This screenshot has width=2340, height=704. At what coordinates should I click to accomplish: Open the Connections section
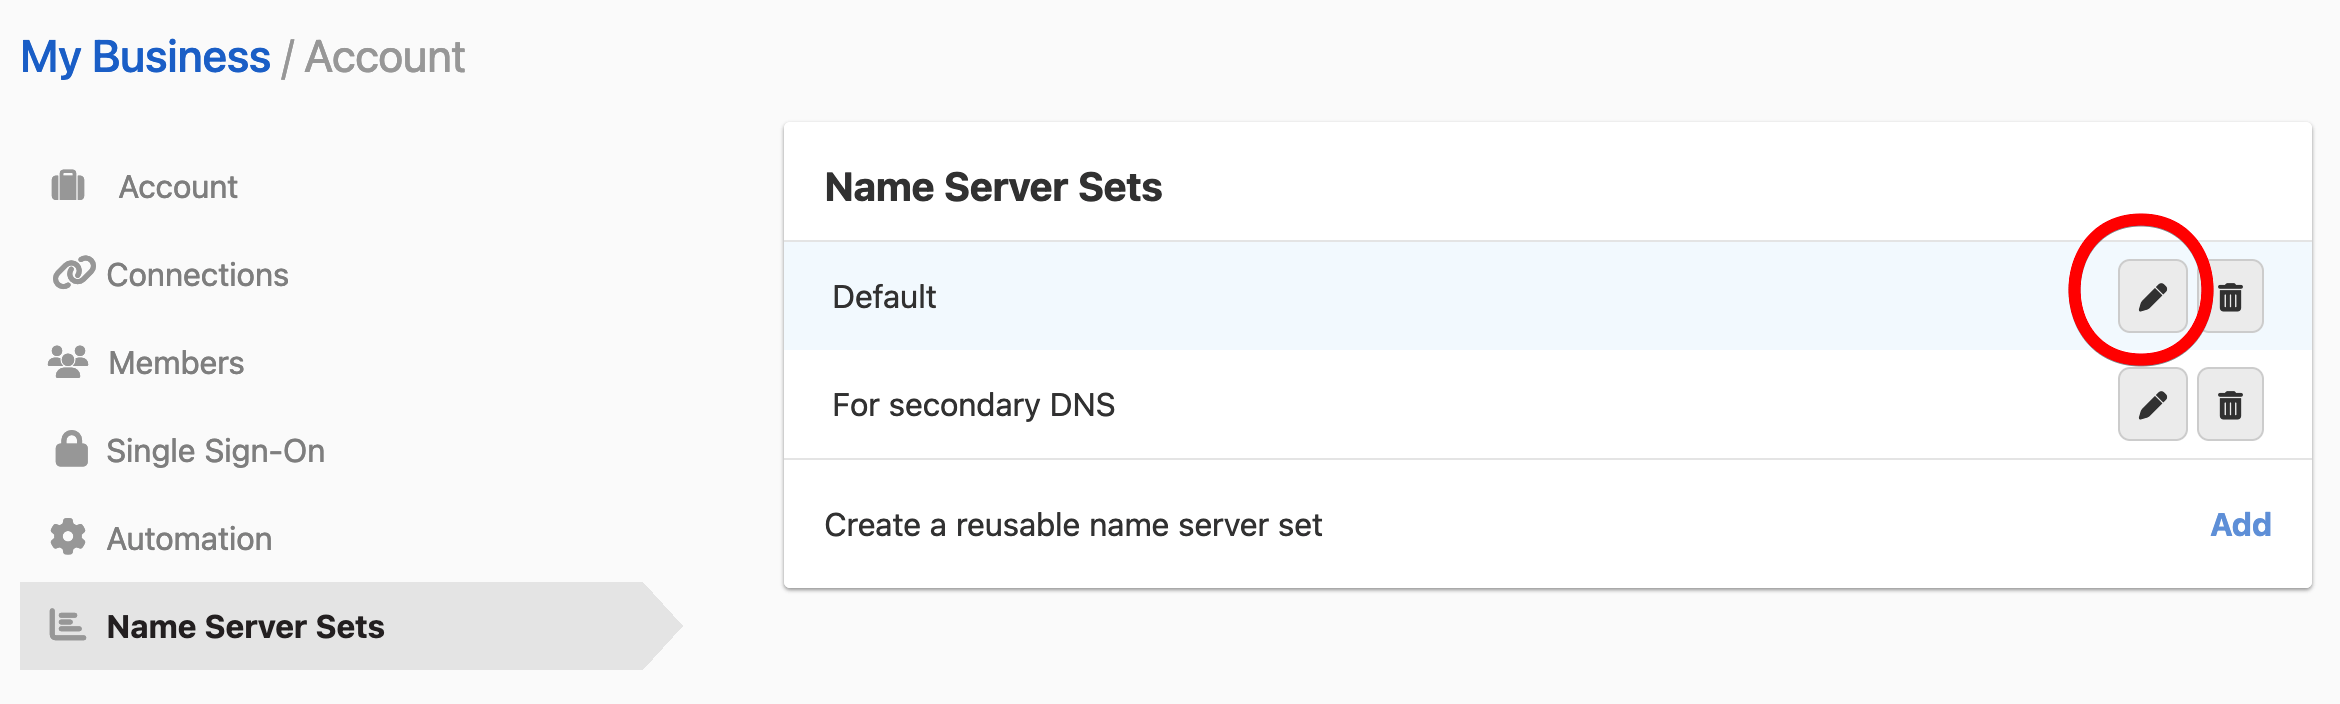(x=197, y=275)
